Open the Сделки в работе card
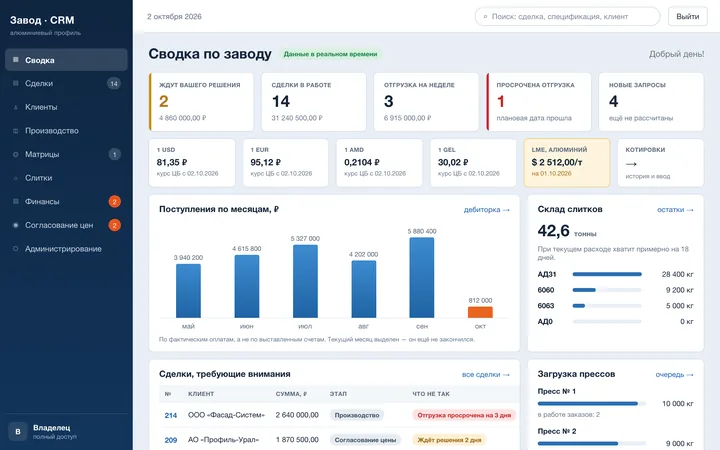720x450 pixels. click(x=314, y=102)
